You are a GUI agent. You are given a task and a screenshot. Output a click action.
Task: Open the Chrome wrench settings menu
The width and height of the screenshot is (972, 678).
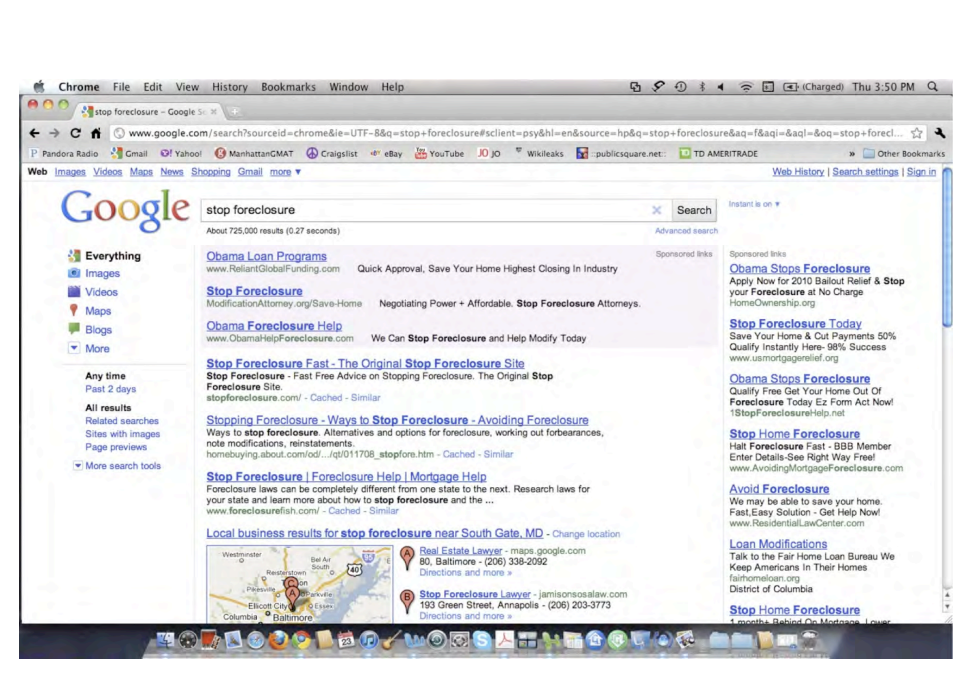(940, 133)
